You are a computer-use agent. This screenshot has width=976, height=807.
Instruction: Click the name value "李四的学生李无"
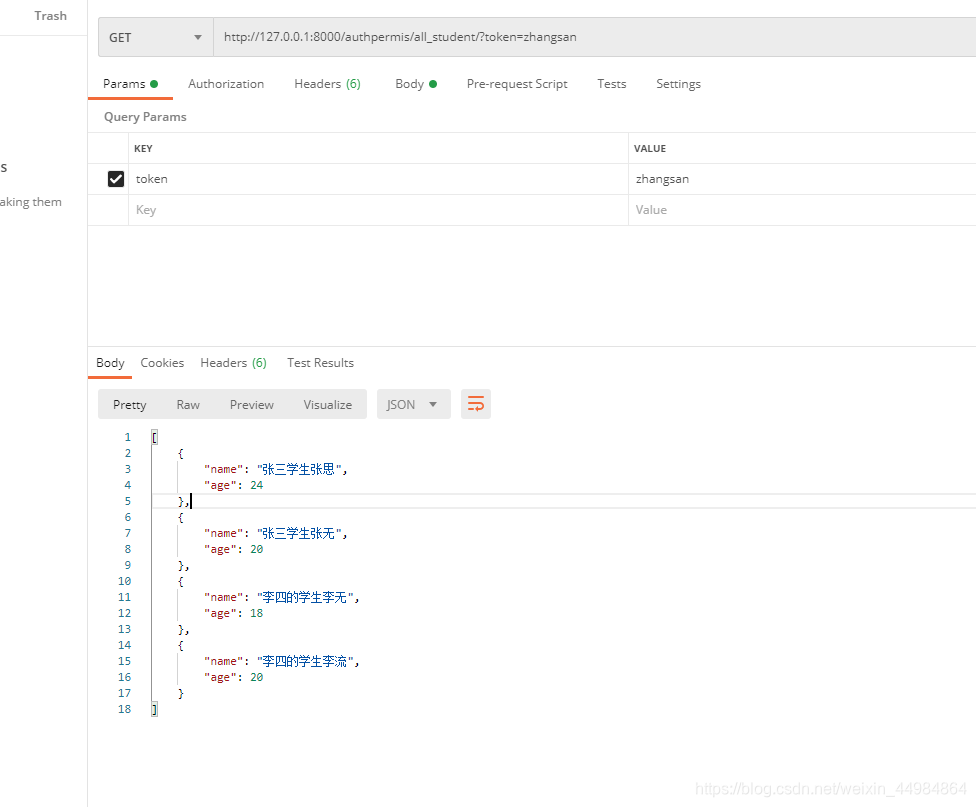[305, 598]
